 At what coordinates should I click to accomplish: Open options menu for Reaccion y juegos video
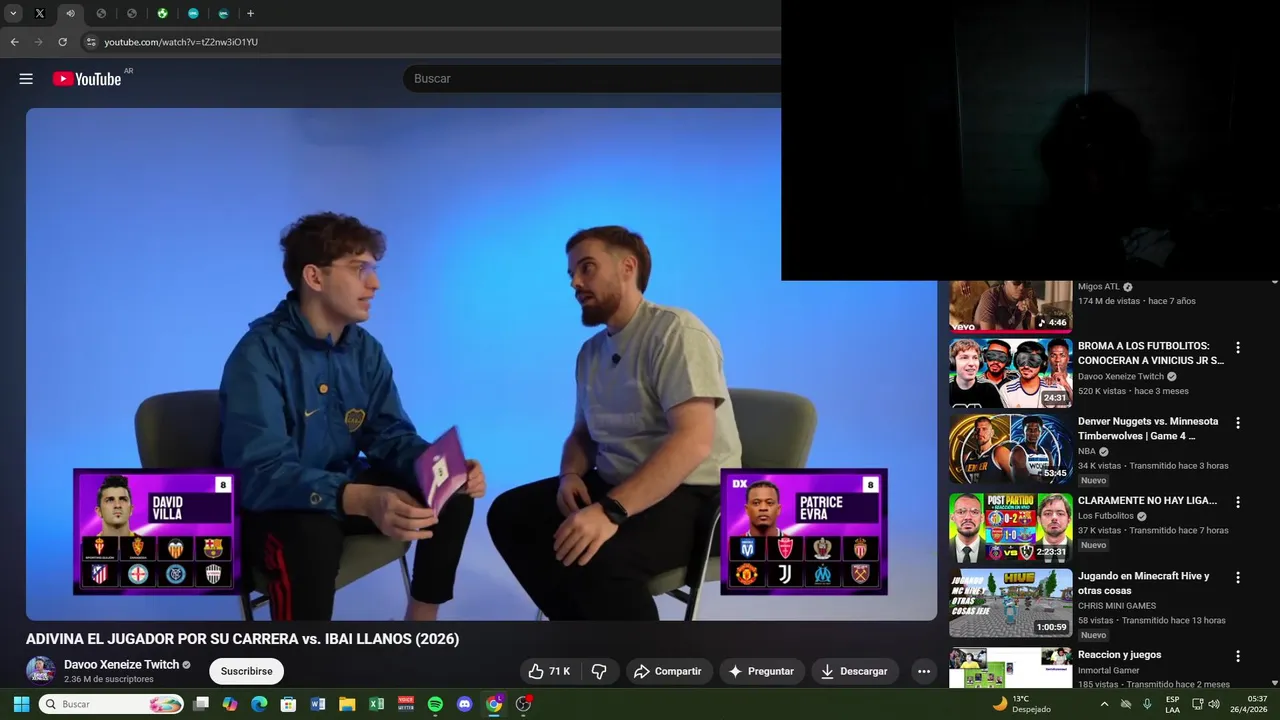pos(1238,656)
